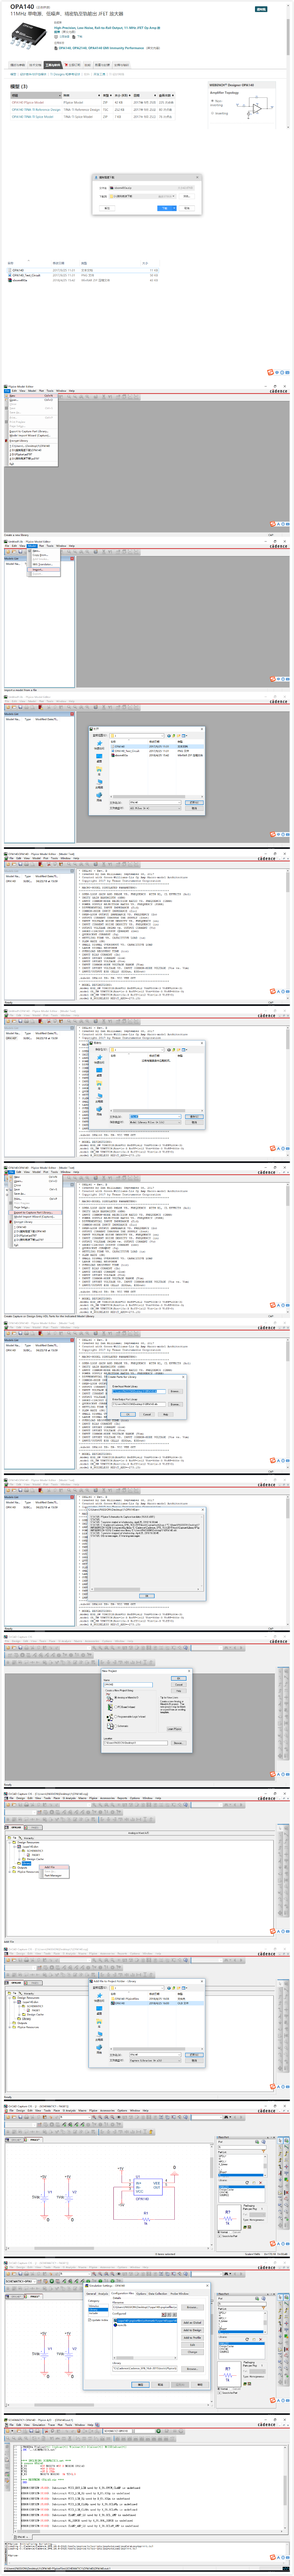Click Help in the New Project dialog

[179, 1691]
